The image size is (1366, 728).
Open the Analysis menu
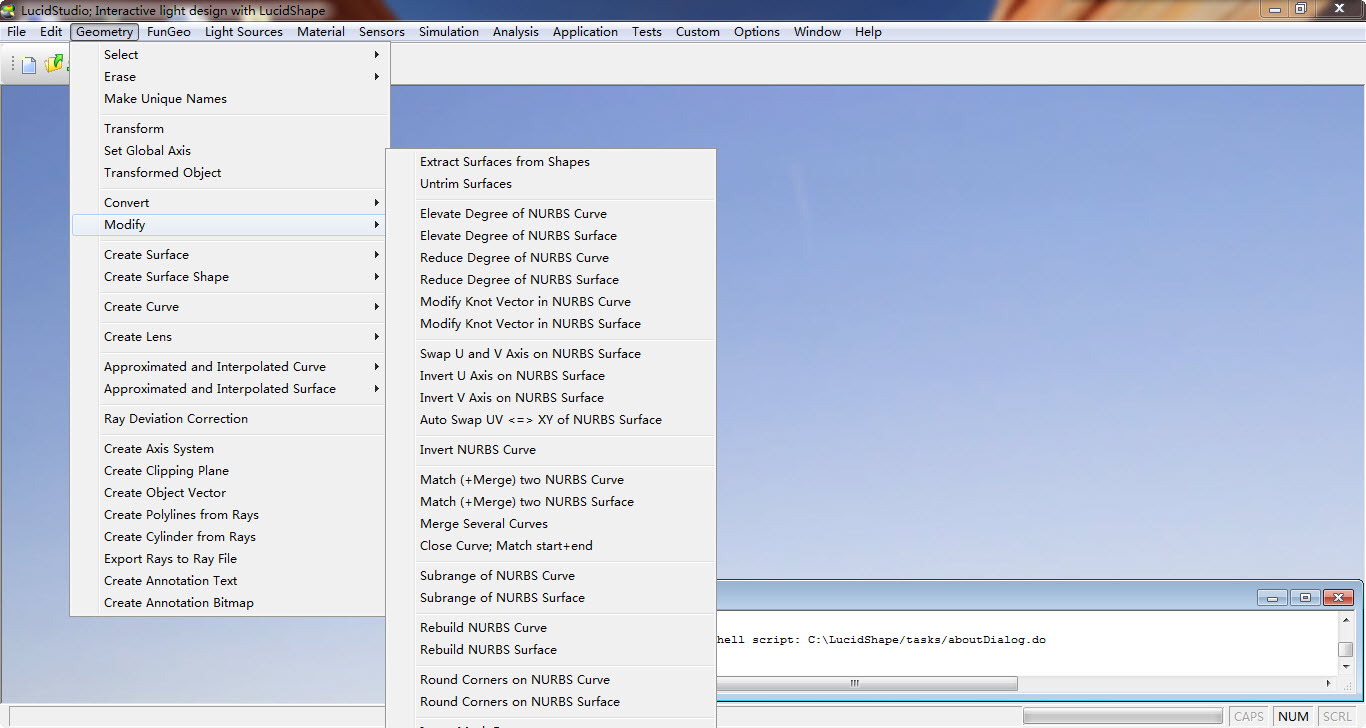[x=516, y=32]
